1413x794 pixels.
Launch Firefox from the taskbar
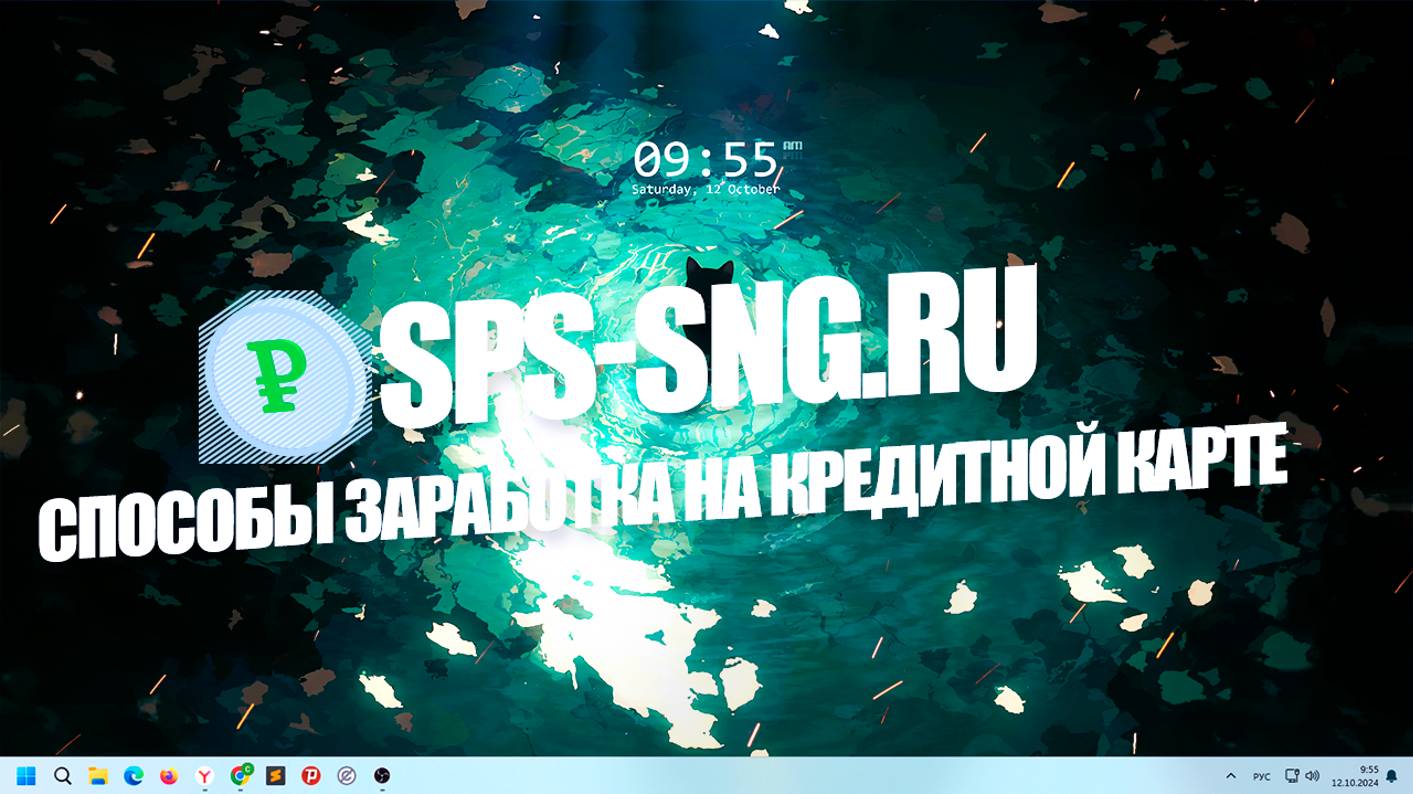pos(169,775)
